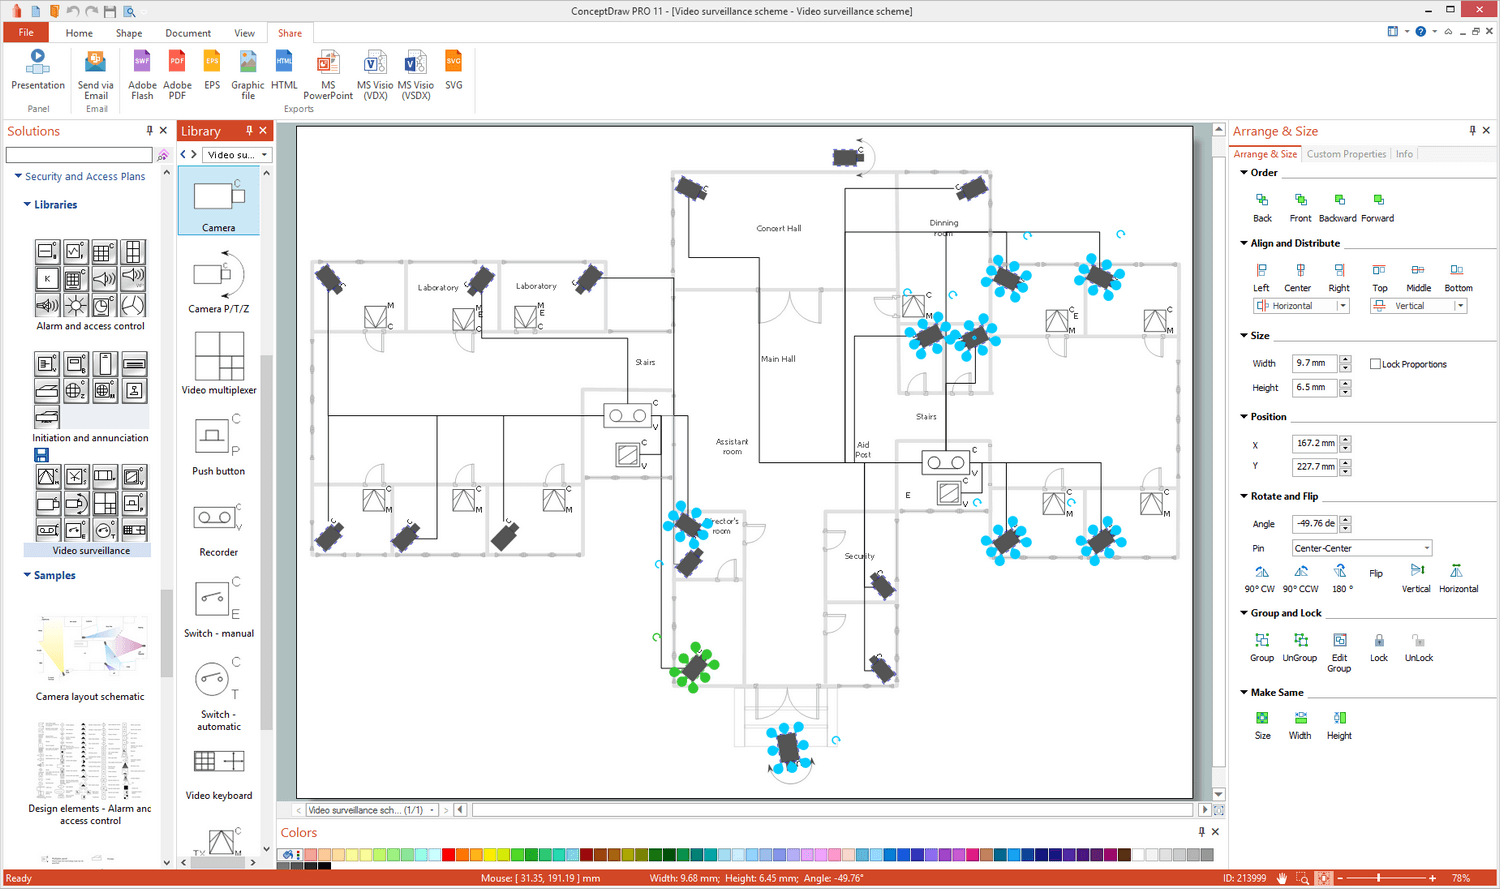Pick the Video multiplexer shape
The height and width of the screenshot is (889, 1500).
click(219, 364)
